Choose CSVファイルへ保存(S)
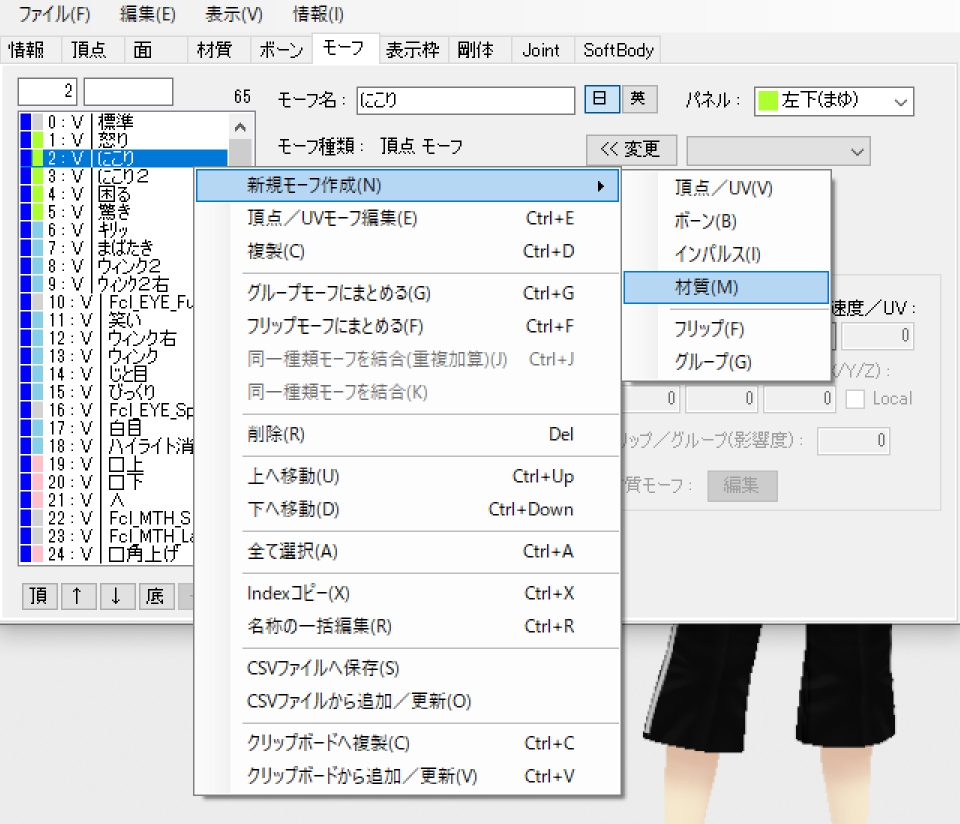 [x=407, y=668]
